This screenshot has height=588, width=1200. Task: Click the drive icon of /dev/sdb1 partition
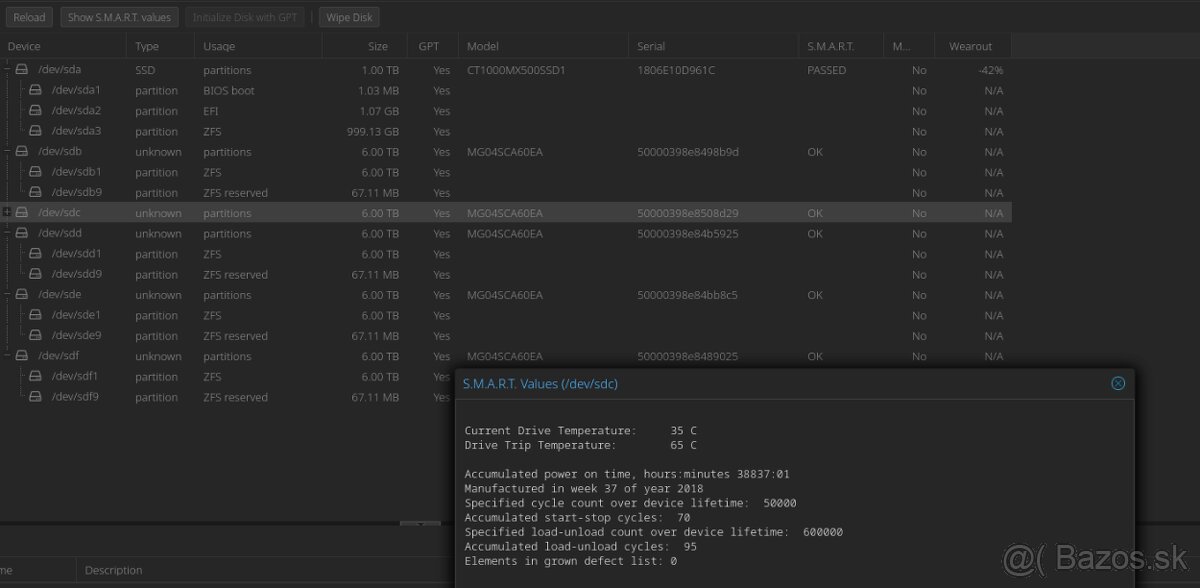pyautogui.click(x=35, y=172)
